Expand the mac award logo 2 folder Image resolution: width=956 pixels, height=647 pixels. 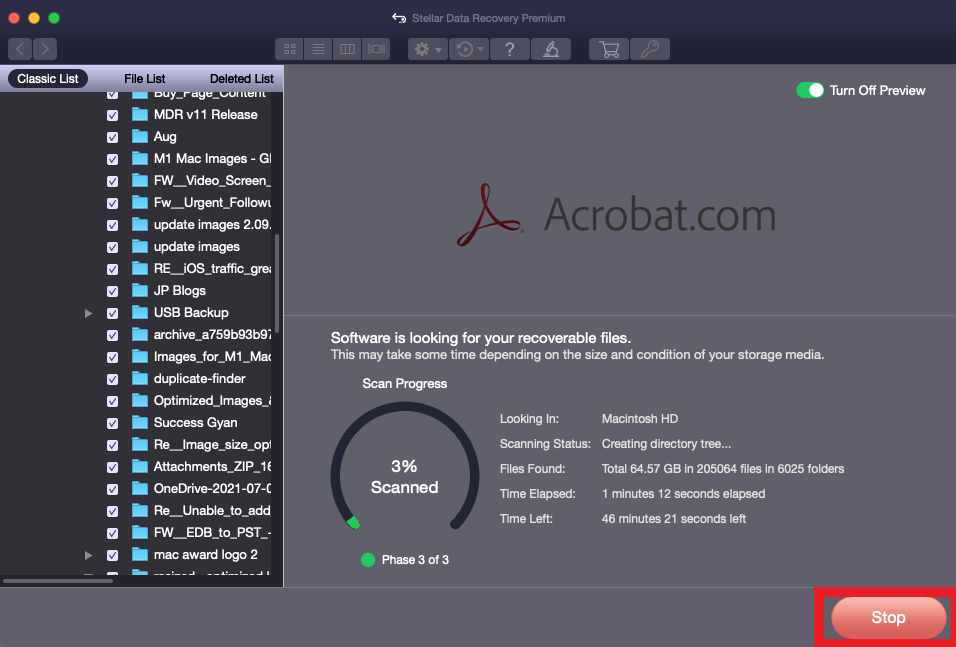pos(88,555)
